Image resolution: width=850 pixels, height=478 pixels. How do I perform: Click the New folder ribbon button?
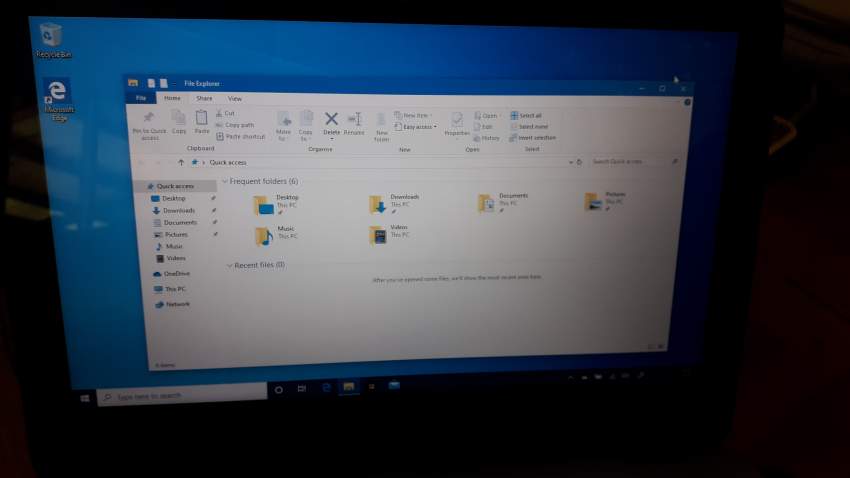point(382,127)
